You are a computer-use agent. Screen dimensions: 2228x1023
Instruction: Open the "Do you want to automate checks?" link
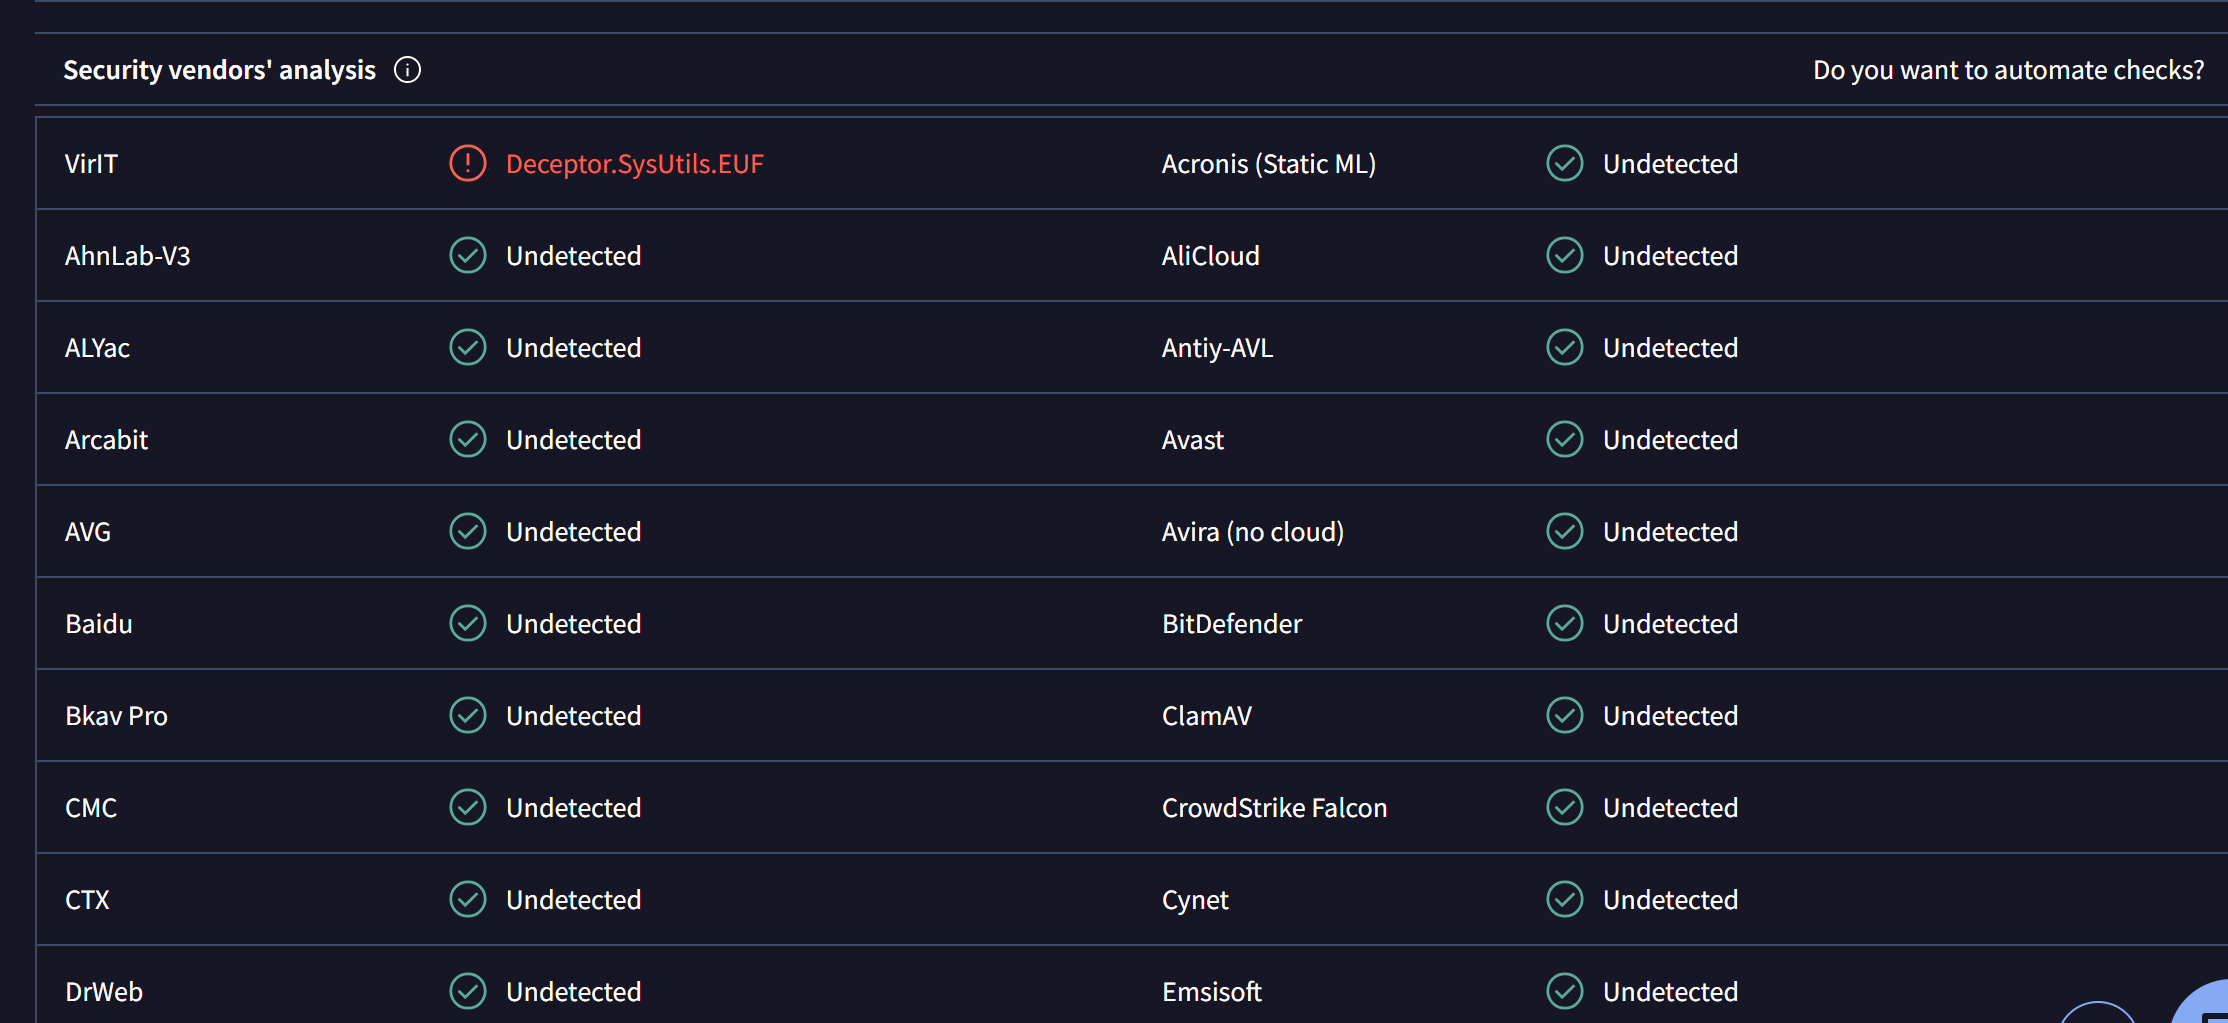[2008, 70]
